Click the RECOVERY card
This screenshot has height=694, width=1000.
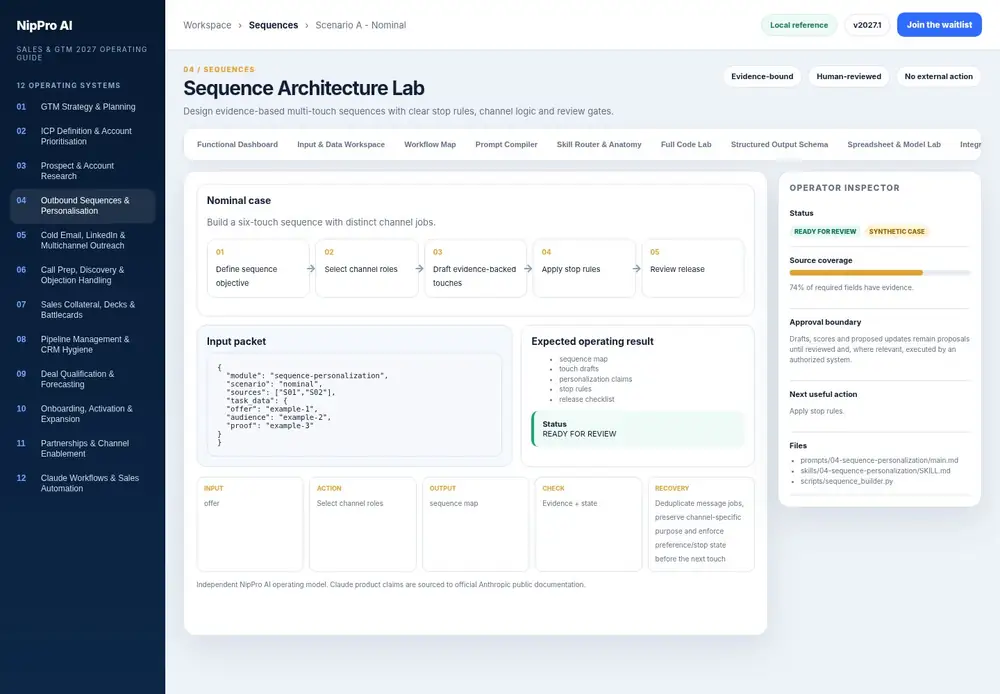tap(702, 524)
